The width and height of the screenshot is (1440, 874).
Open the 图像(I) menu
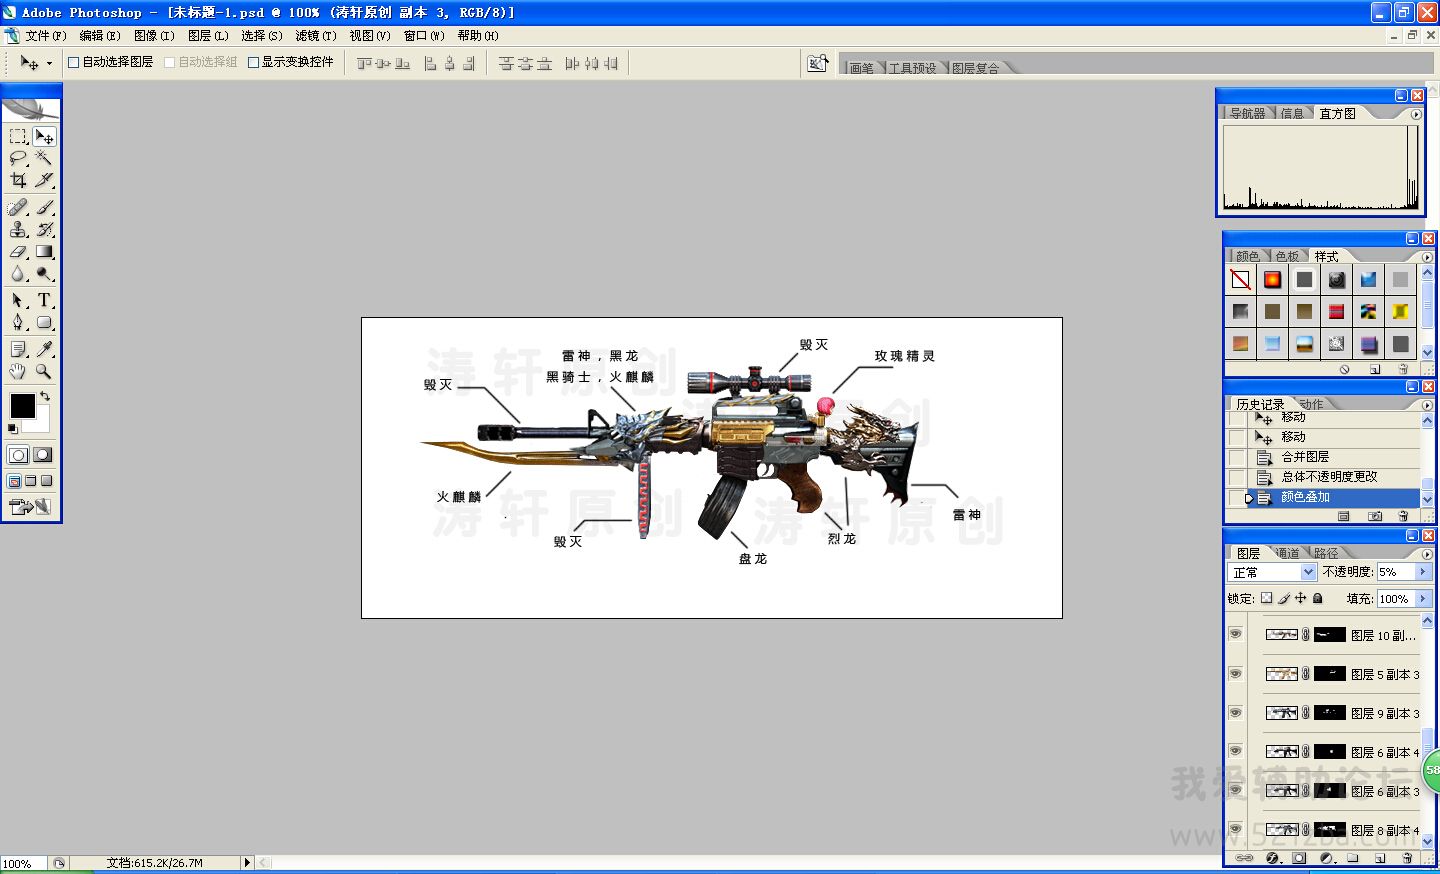pyautogui.click(x=154, y=35)
